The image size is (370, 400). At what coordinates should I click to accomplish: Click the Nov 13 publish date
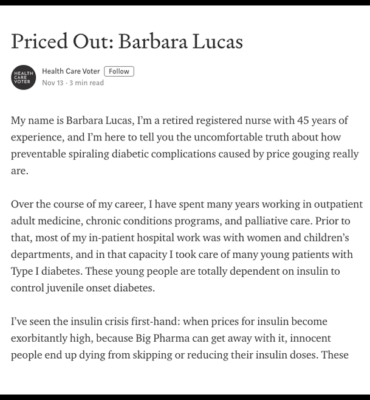point(52,83)
